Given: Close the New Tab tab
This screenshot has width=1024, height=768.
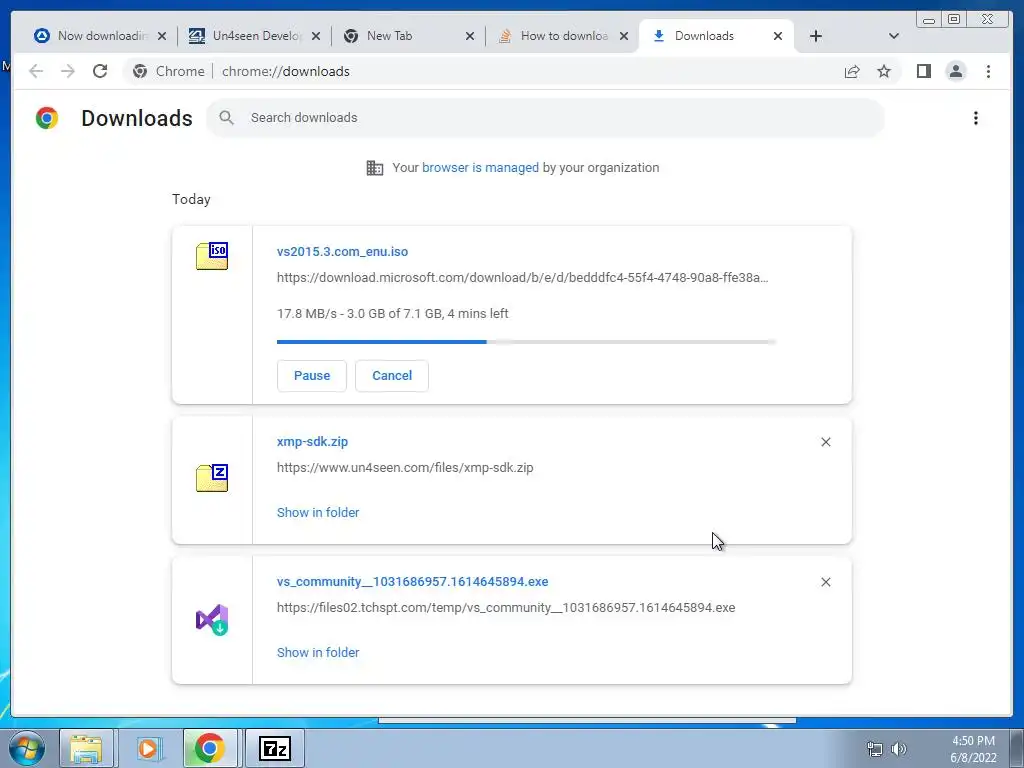Looking at the screenshot, I should click(x=470, y=36).
